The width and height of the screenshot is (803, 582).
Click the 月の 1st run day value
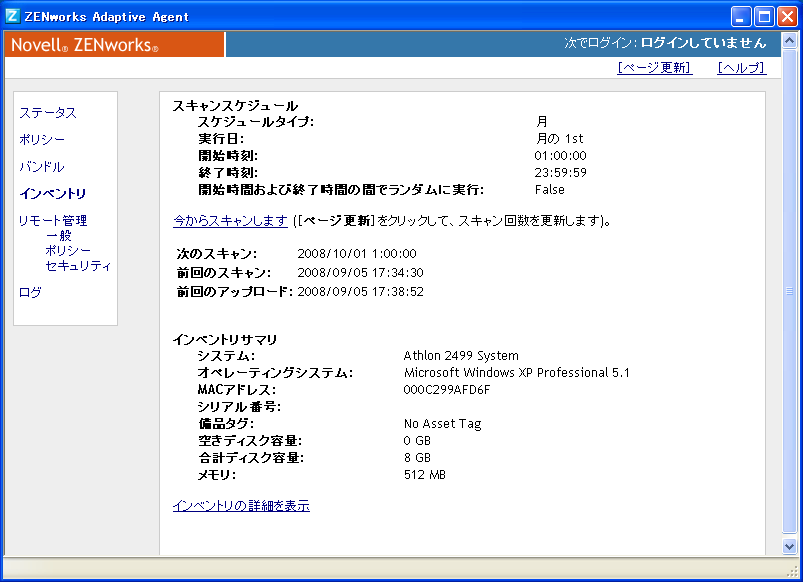pyautogui.click(x=559, y=138)
